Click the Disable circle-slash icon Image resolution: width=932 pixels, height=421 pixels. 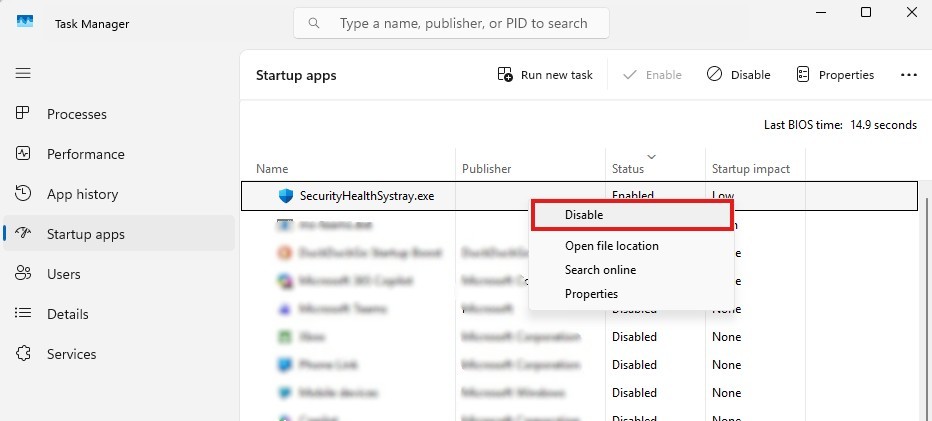(714, 74)
